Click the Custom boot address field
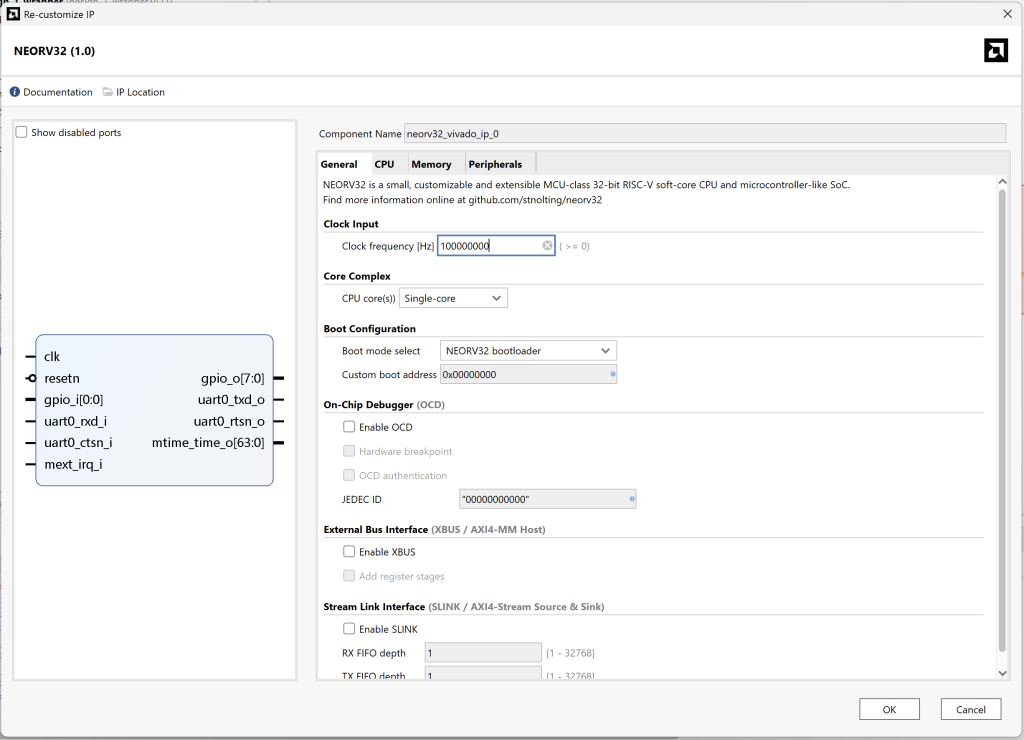Image resolution: width=1024 pixels, height=740 pixels. coord(528,374)
